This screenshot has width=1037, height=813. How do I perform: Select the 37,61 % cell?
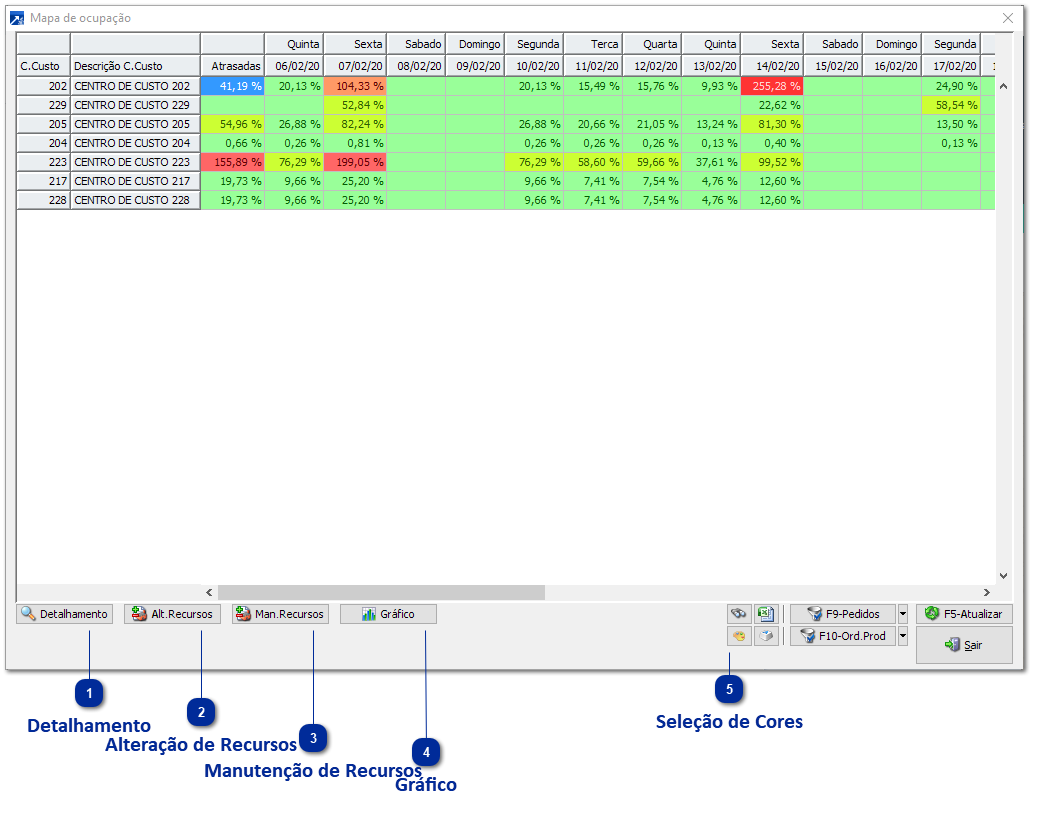[x=712, y=162]
